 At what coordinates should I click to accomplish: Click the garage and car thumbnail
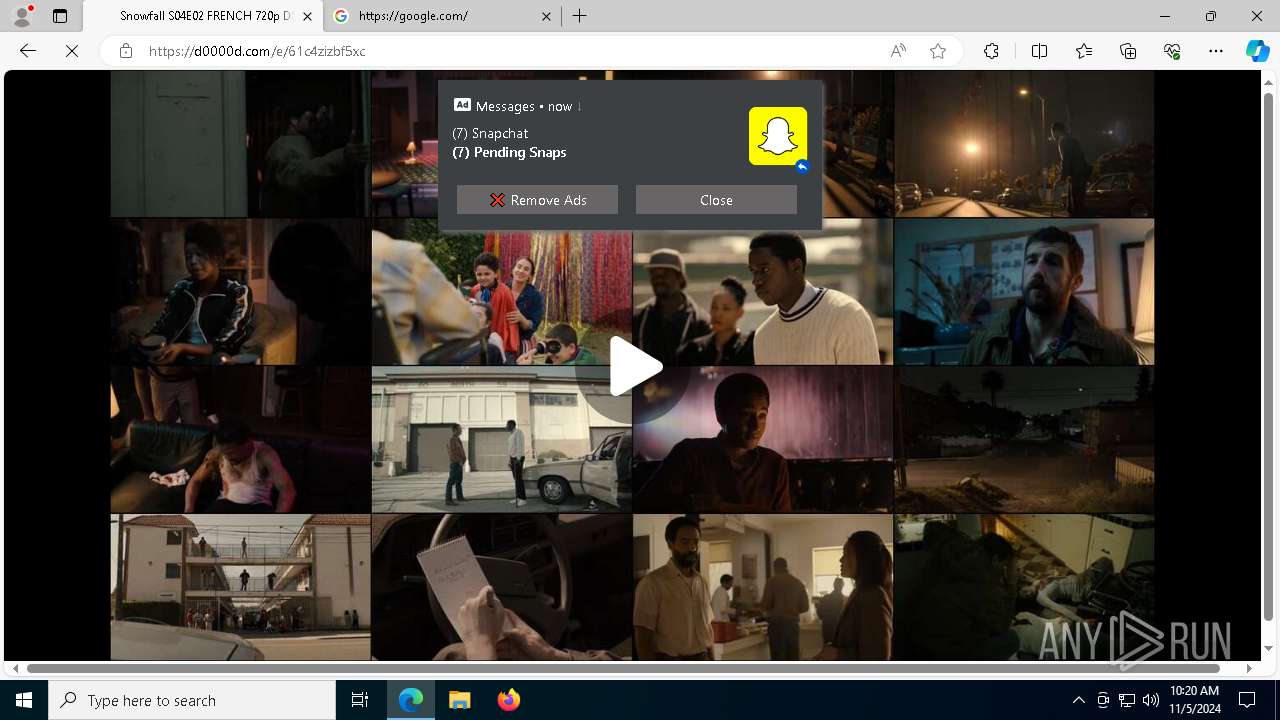(x=501, y=440)
